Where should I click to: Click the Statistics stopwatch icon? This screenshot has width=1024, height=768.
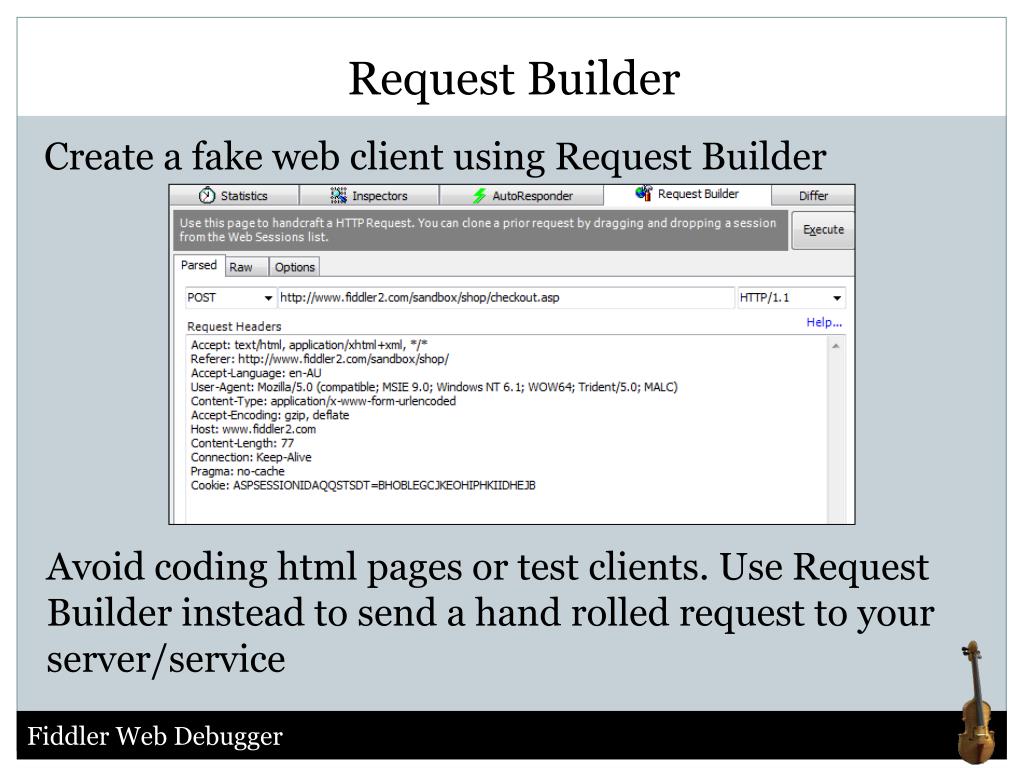pos(207,195)
